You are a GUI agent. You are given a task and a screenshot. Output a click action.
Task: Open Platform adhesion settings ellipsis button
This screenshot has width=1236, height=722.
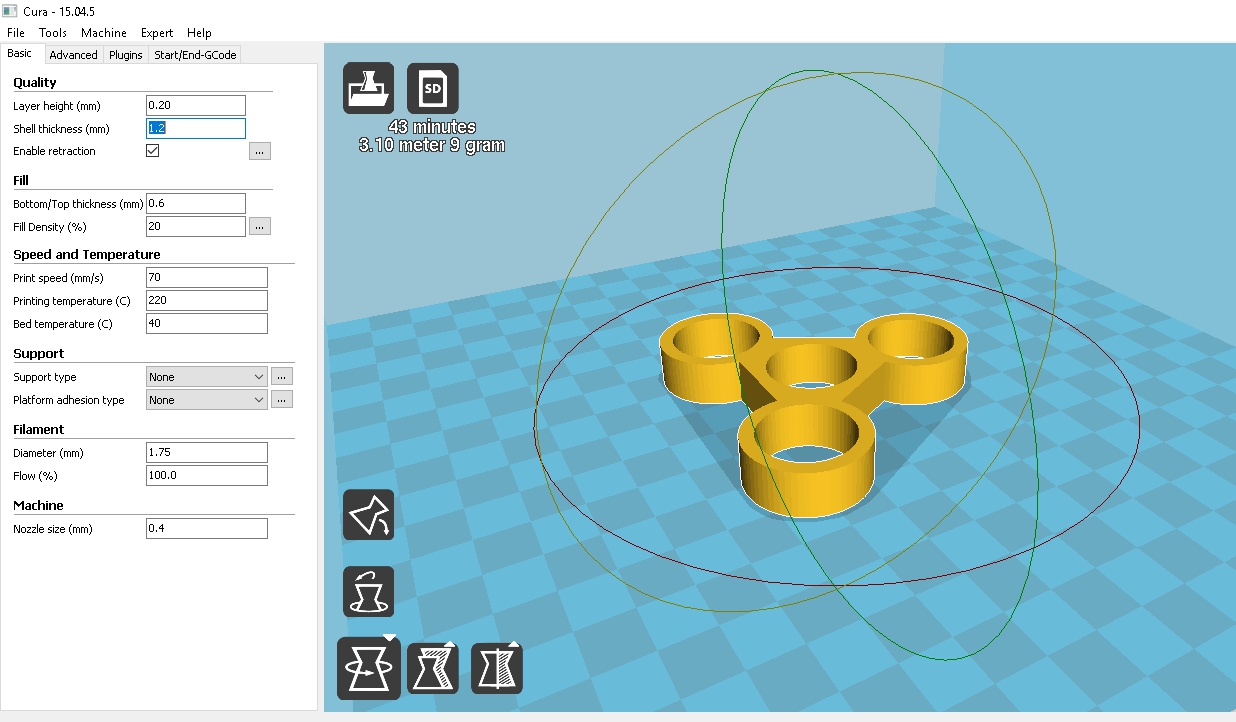(282, 400)
